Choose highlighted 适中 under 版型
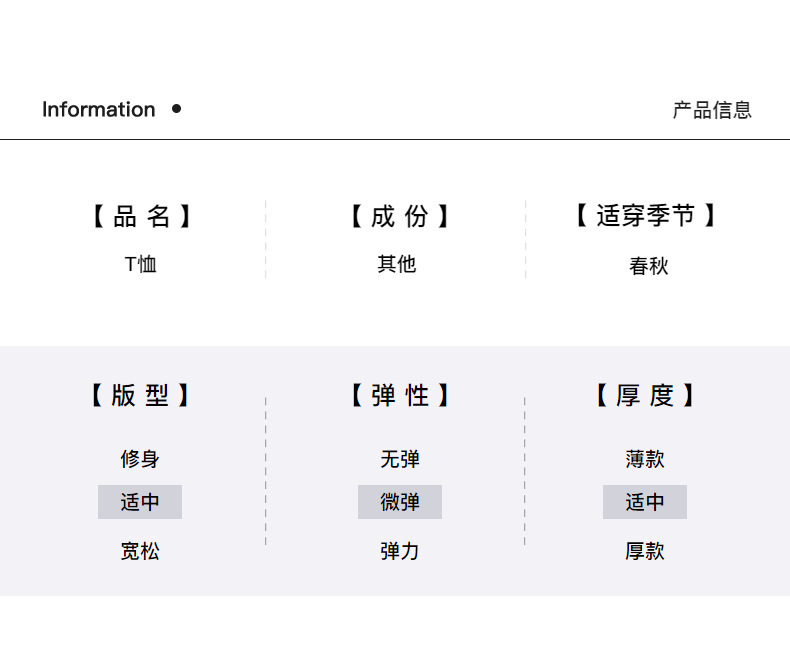790x660 pixels. pos(140,502)
